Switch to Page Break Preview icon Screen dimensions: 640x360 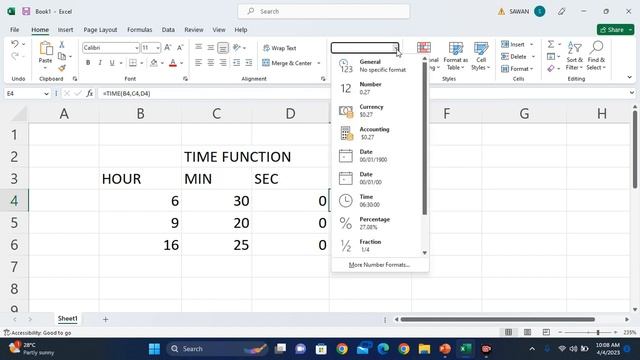pyautogui.click(x=546, y=332)
